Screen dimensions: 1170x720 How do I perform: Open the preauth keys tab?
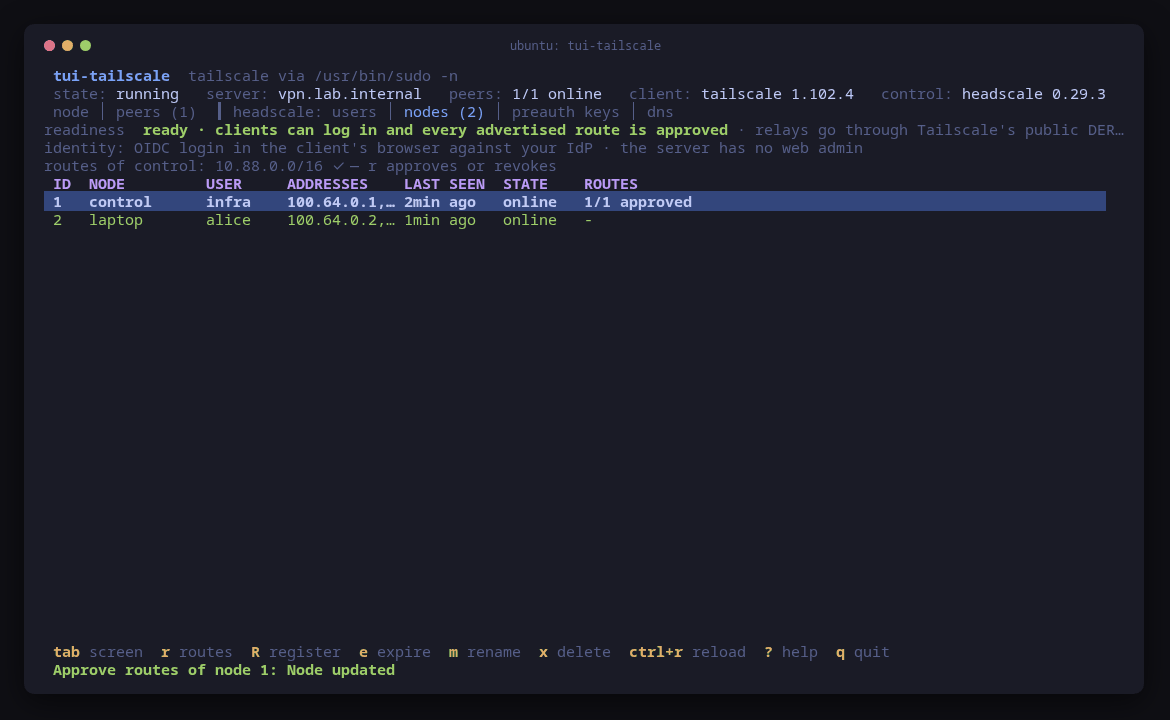565,112
